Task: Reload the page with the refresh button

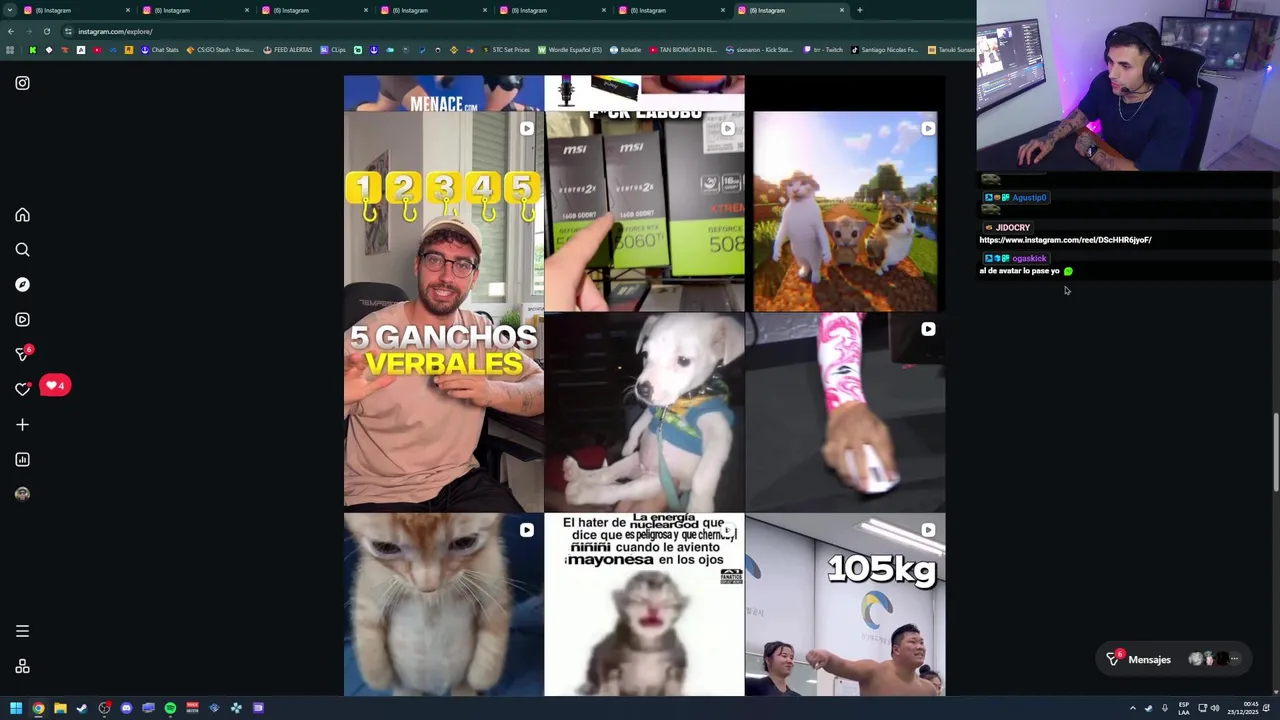Action: click(x=46, y=31)
